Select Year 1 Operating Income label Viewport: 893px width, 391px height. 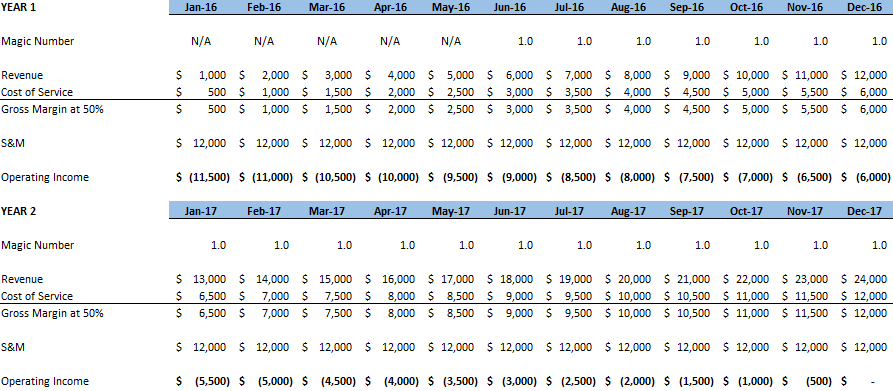(45, 178)
